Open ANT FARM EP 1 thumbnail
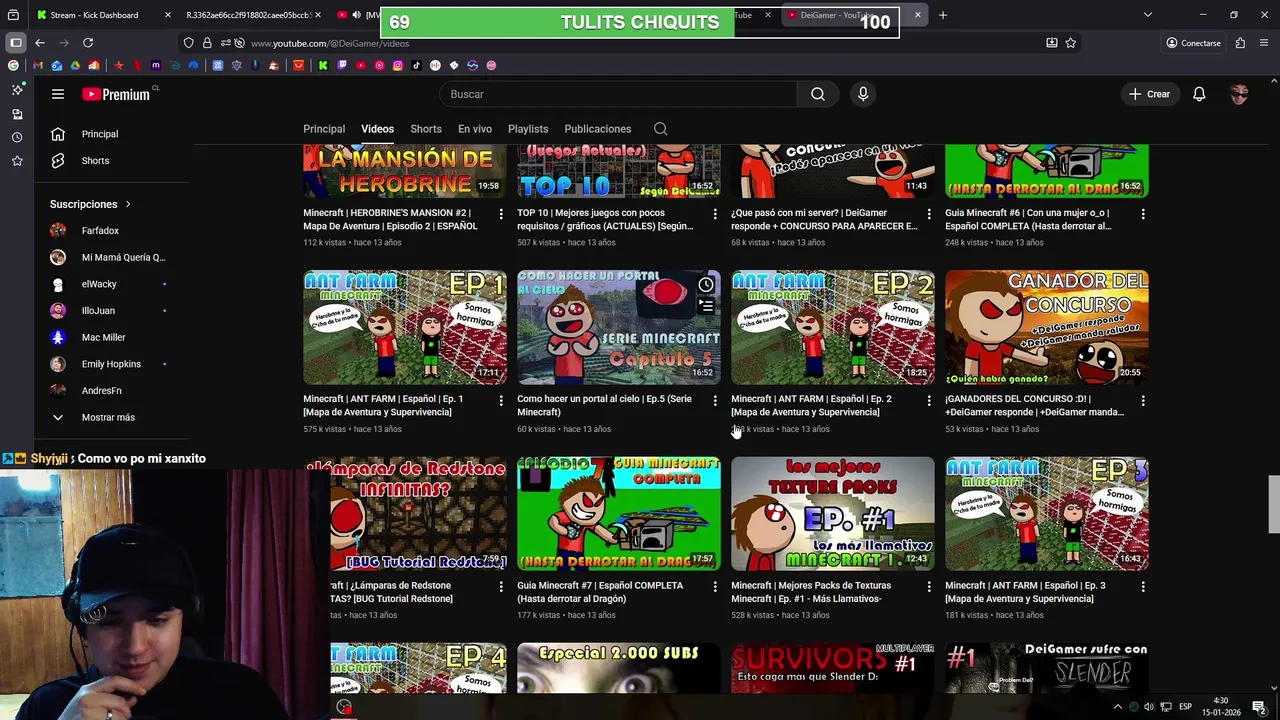Image resolution: width=1280 pixels, height=720 pixels. click(x=405, y=327)
